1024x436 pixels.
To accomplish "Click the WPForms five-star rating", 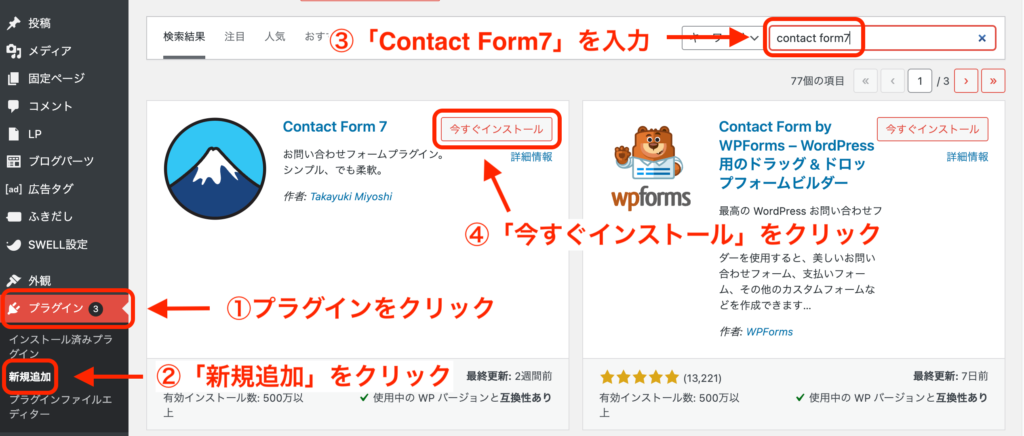I will pos(640,377).
